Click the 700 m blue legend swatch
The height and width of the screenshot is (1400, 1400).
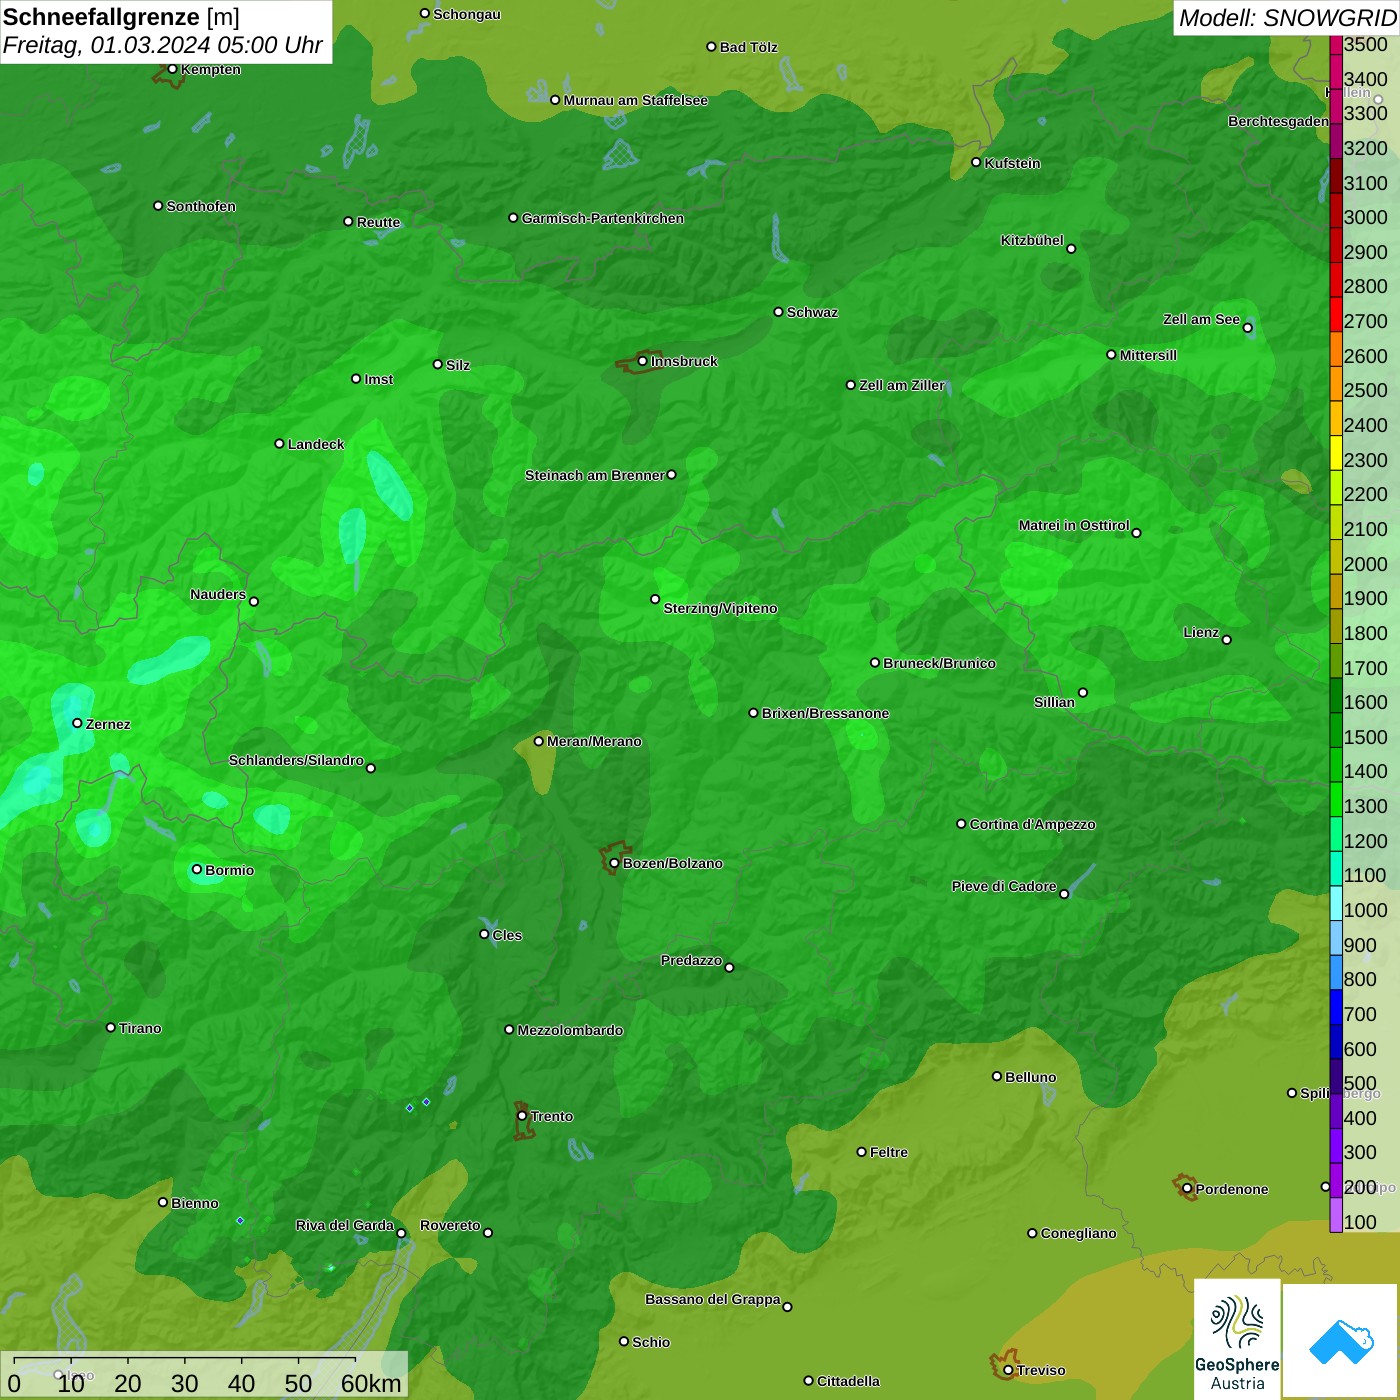tap(1336, 1007)
